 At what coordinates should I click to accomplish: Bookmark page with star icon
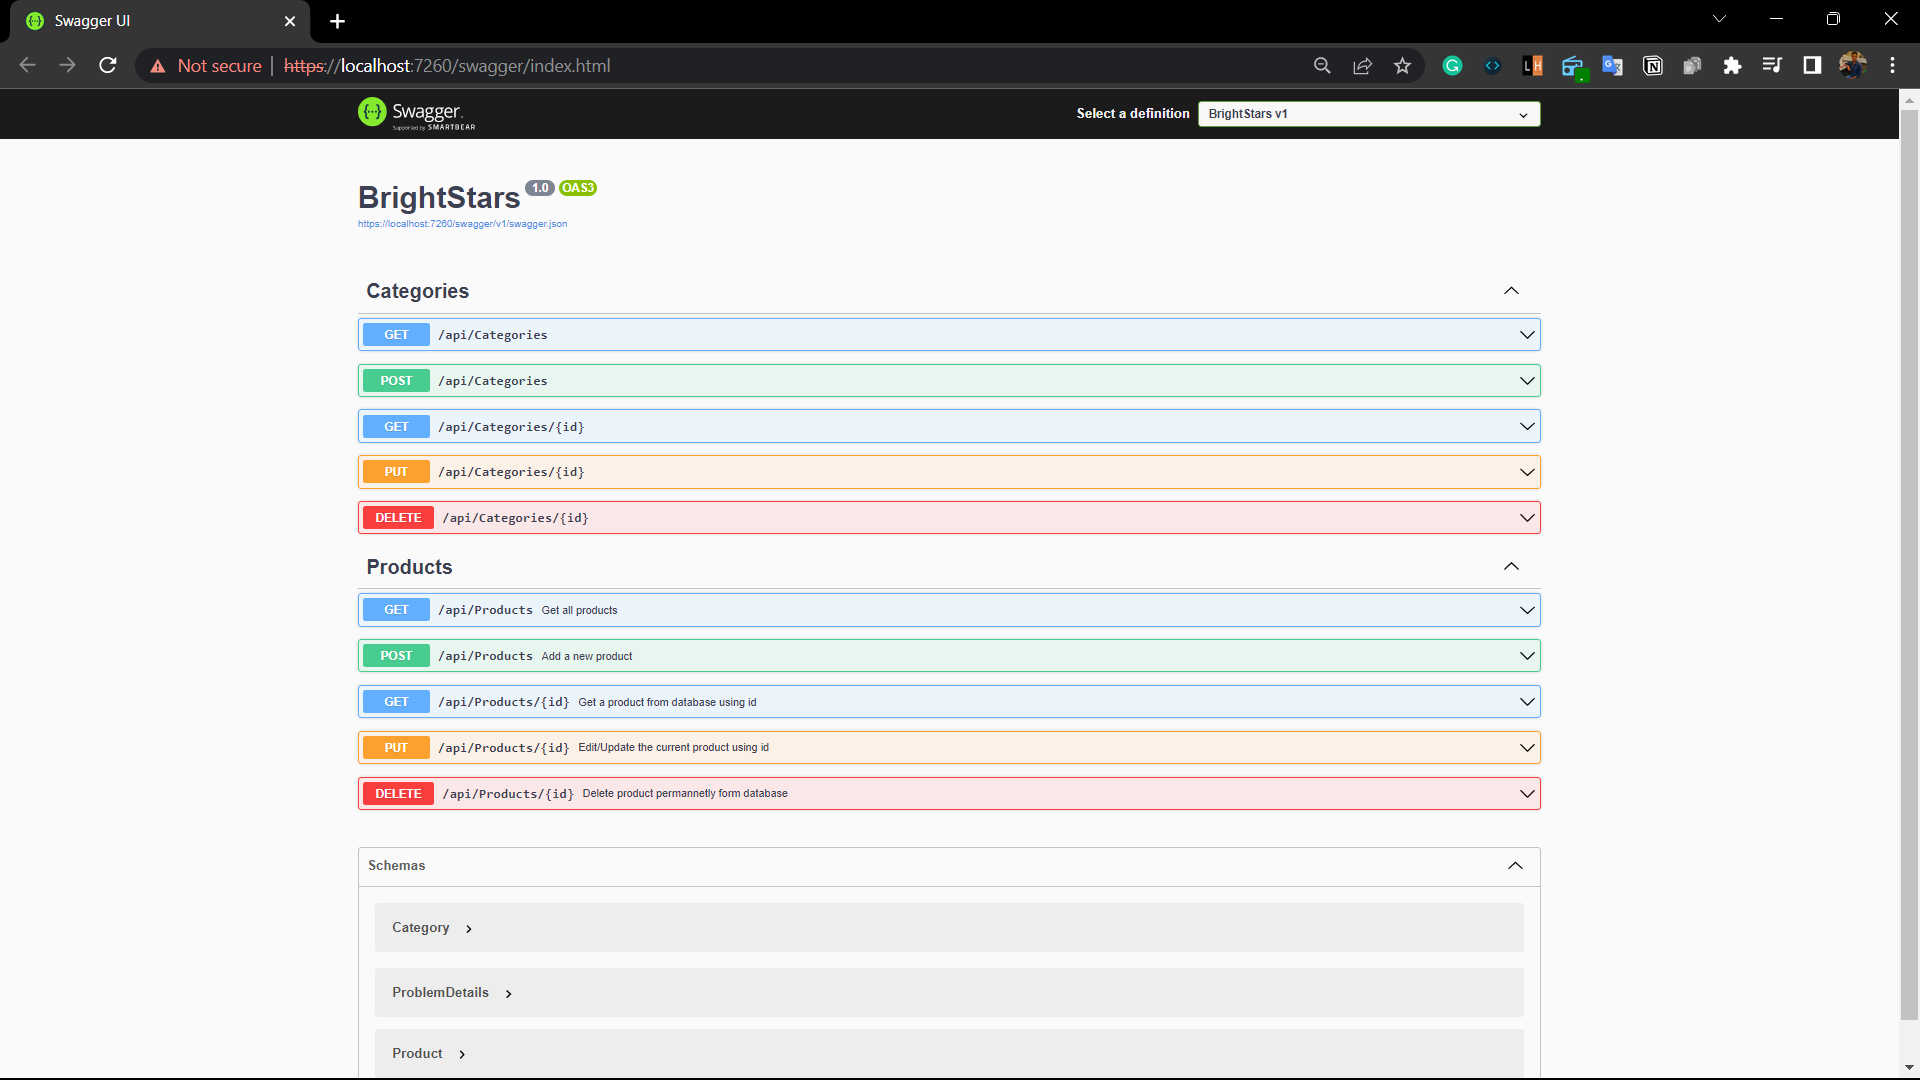pos(1402,66)
